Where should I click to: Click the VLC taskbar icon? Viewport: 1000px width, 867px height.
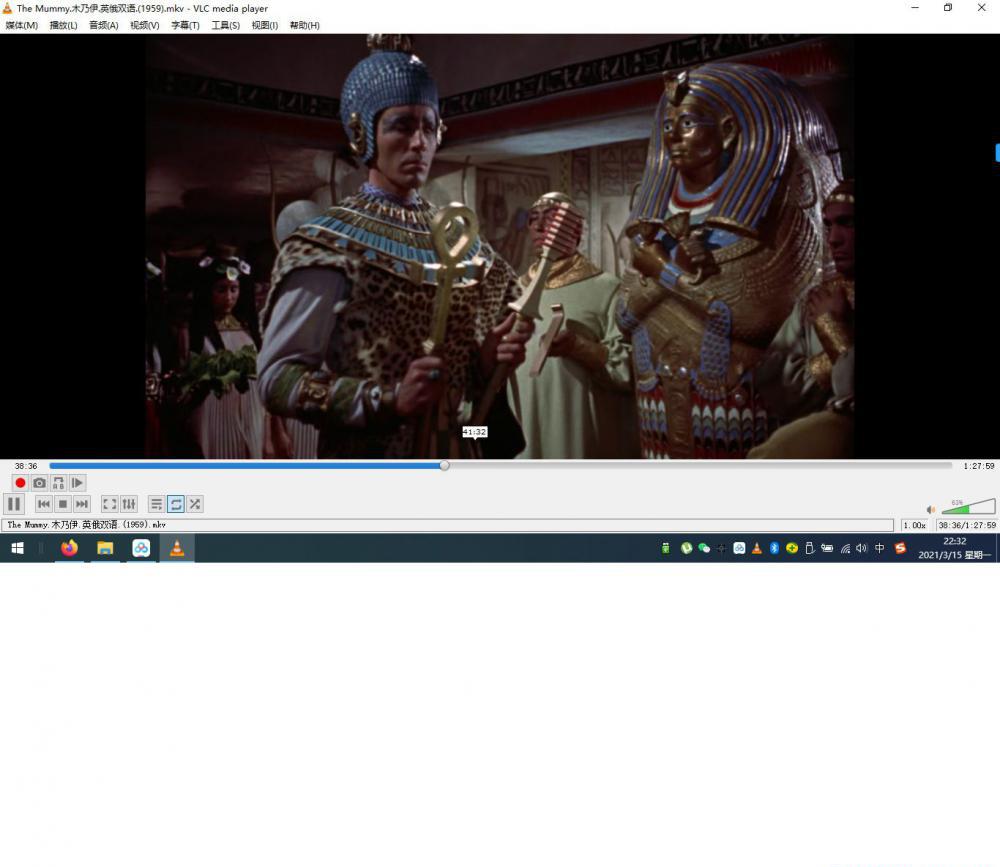177,548
